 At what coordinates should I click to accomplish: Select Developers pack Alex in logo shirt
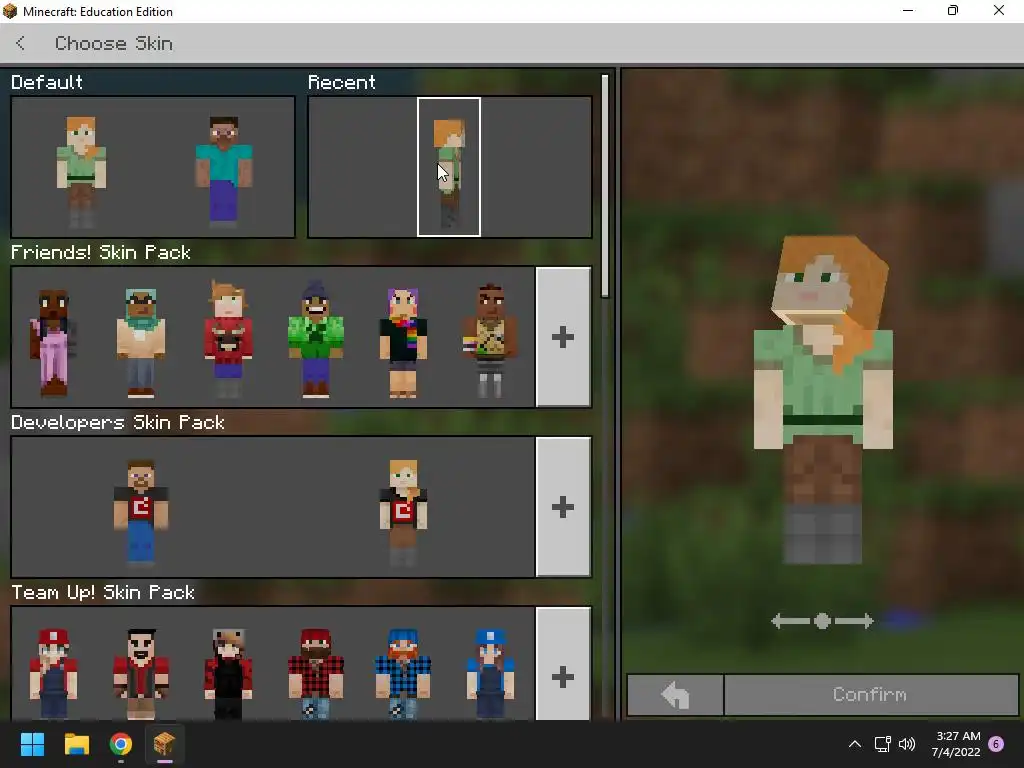[403, 511]
